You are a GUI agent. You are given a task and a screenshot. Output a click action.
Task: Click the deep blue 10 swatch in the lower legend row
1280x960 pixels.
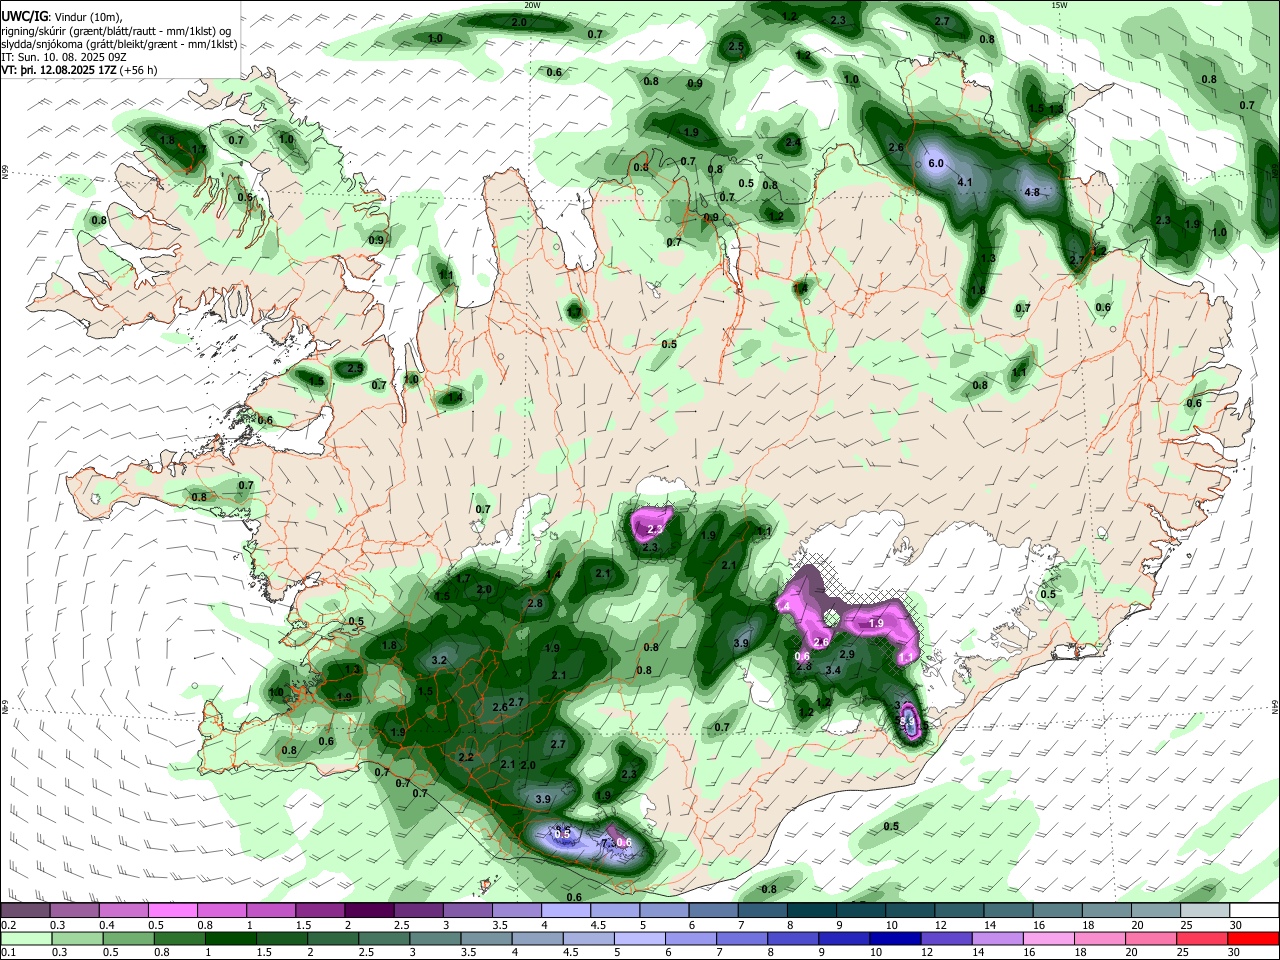895,938
